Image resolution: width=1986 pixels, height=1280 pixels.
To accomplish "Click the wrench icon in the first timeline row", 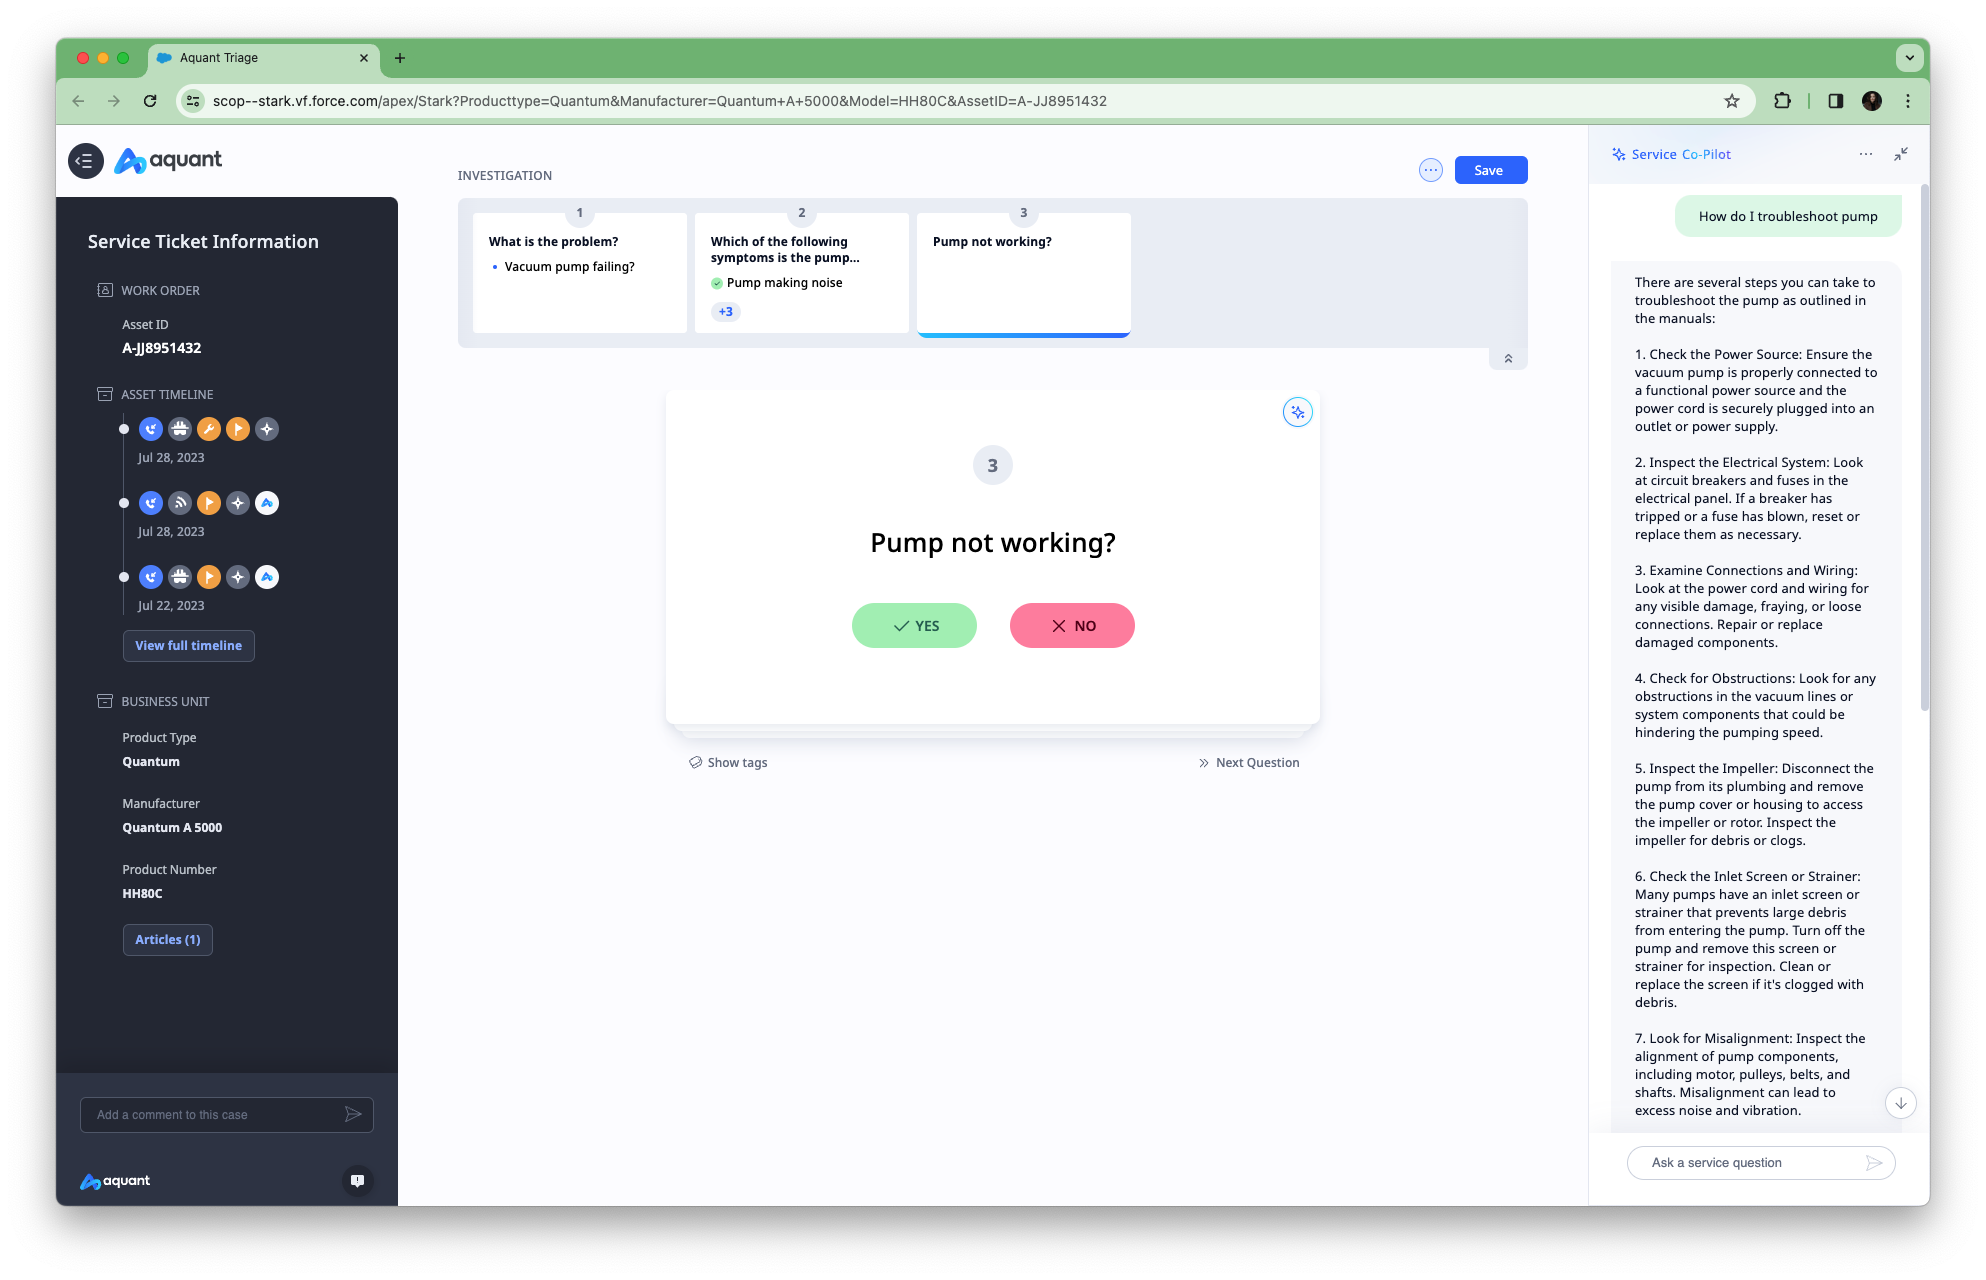I will click(208, 429).
